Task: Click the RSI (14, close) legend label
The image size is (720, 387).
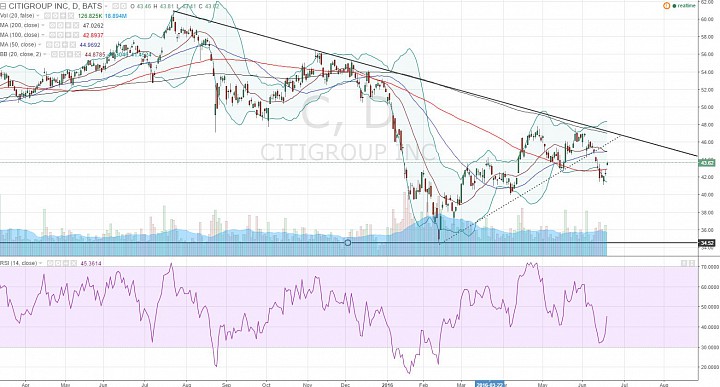Action: pyautogui.click(x=18, y=263)
